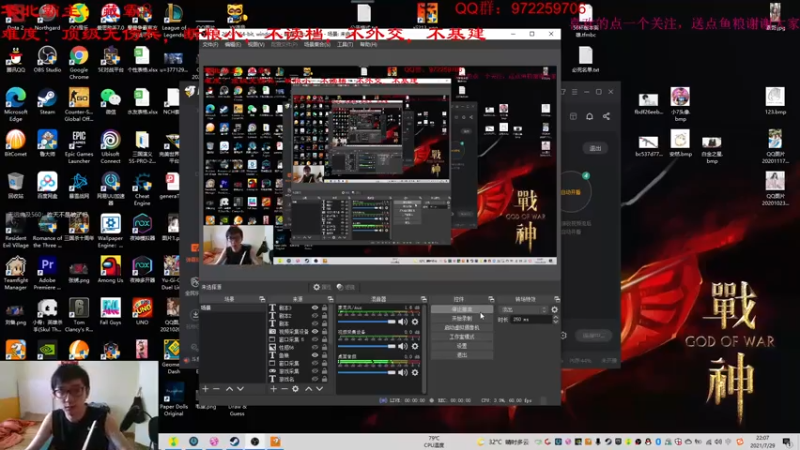The image size is (800, 450).
Task: Click the 启动虚拟摄像机 virtual camera button
Action: (x=462, y=328)
